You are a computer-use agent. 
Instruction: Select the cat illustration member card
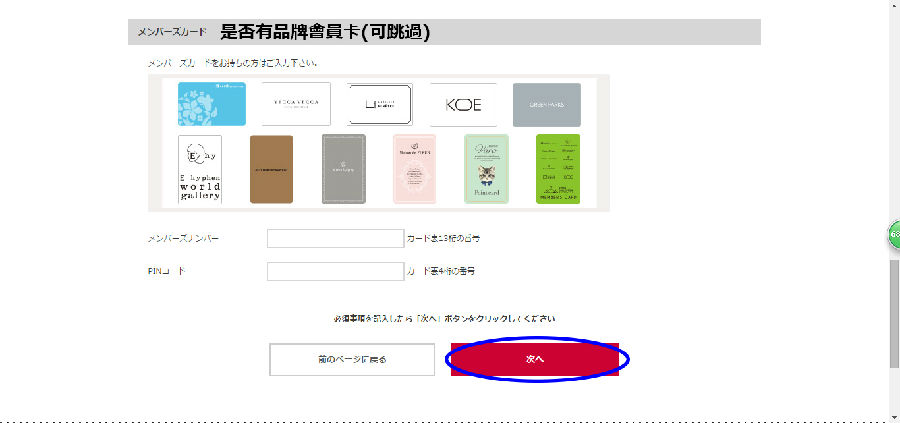click(486, 169)
